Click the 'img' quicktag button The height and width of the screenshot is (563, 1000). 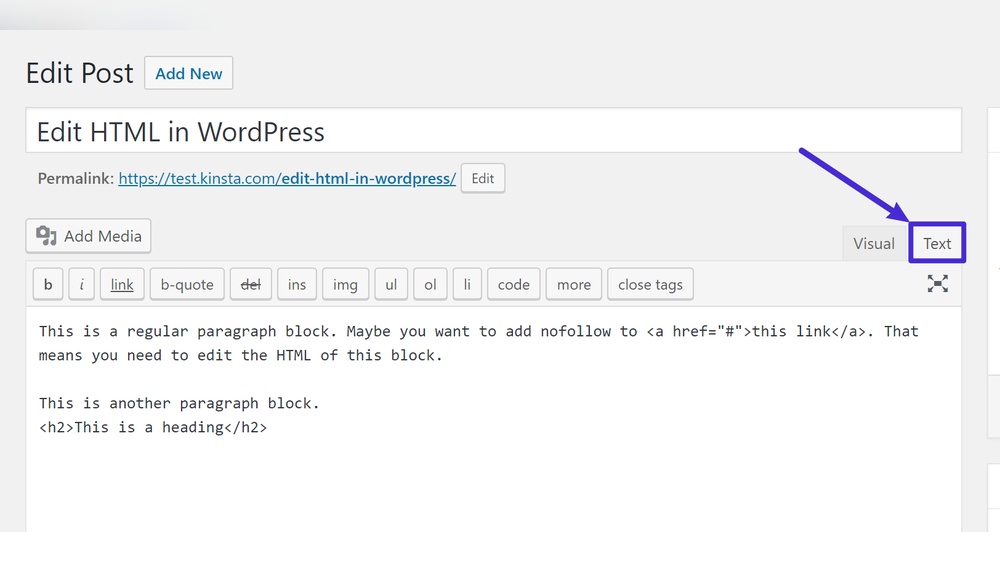[345, 284]
